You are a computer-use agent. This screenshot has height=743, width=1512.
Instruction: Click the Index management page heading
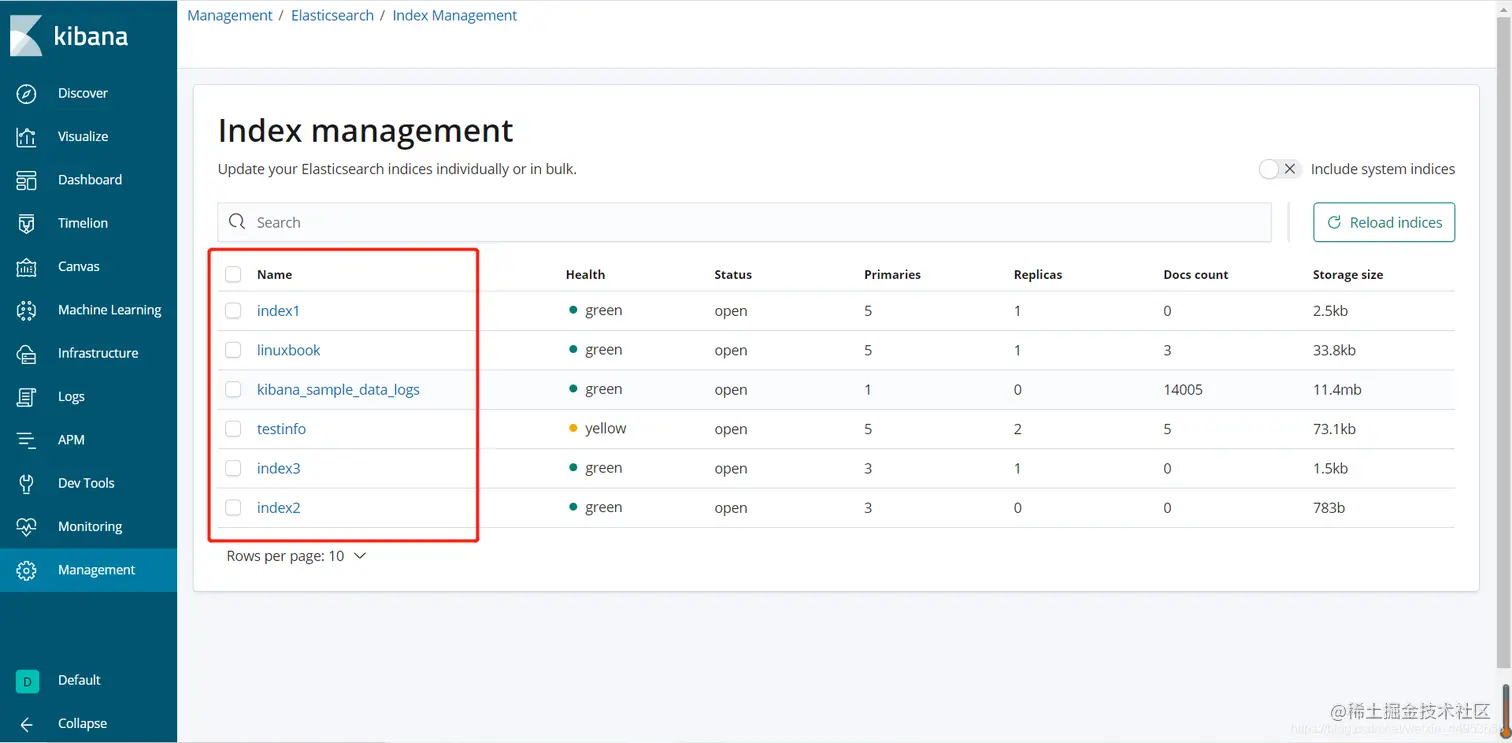[x=365, y=130]
